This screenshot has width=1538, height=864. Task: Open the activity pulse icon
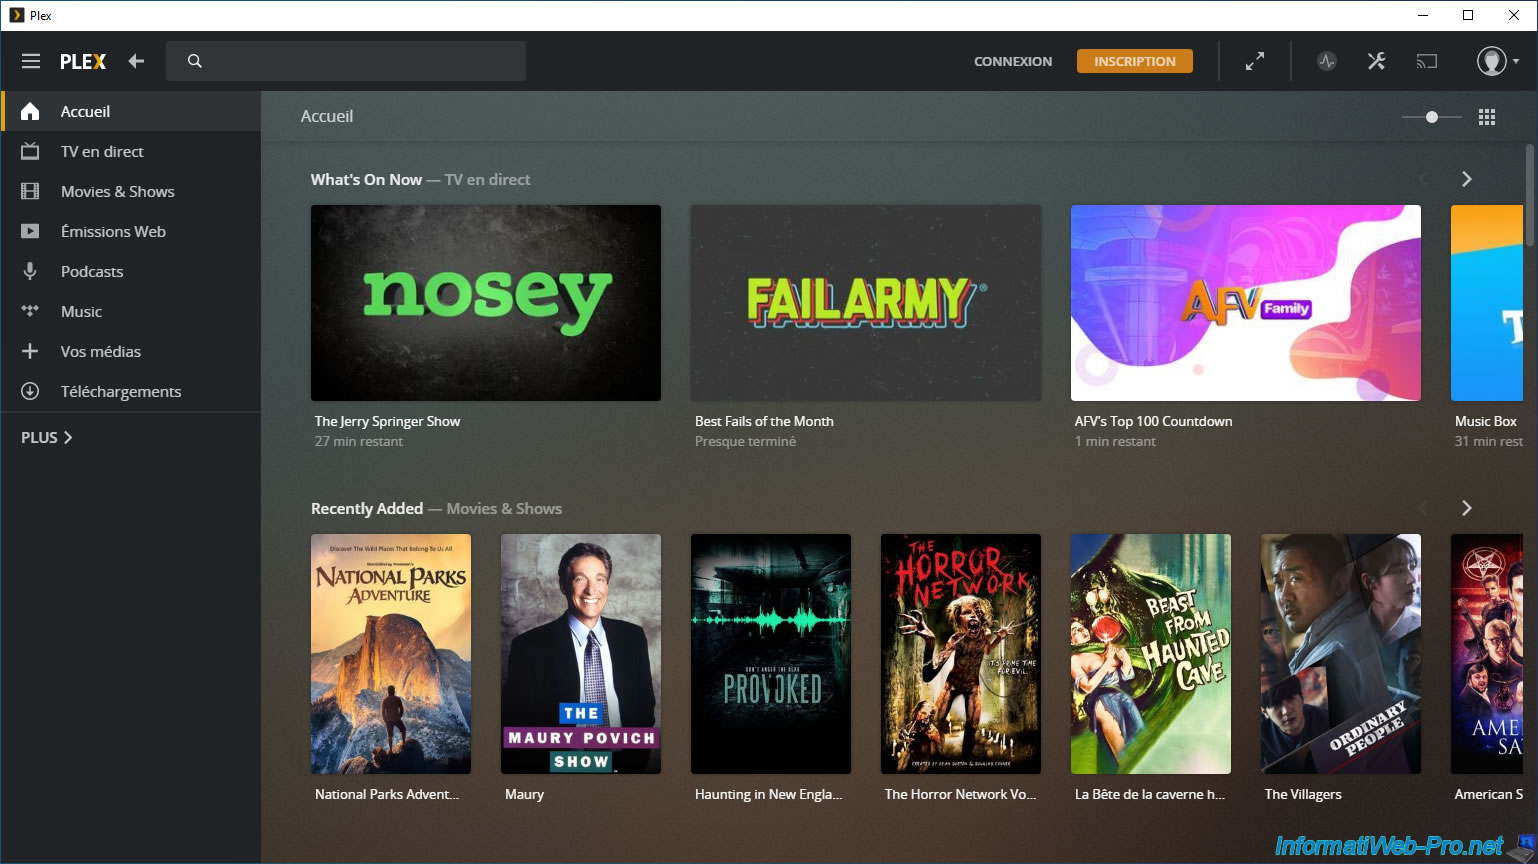pyautogui.click(x=1326, y=61)
